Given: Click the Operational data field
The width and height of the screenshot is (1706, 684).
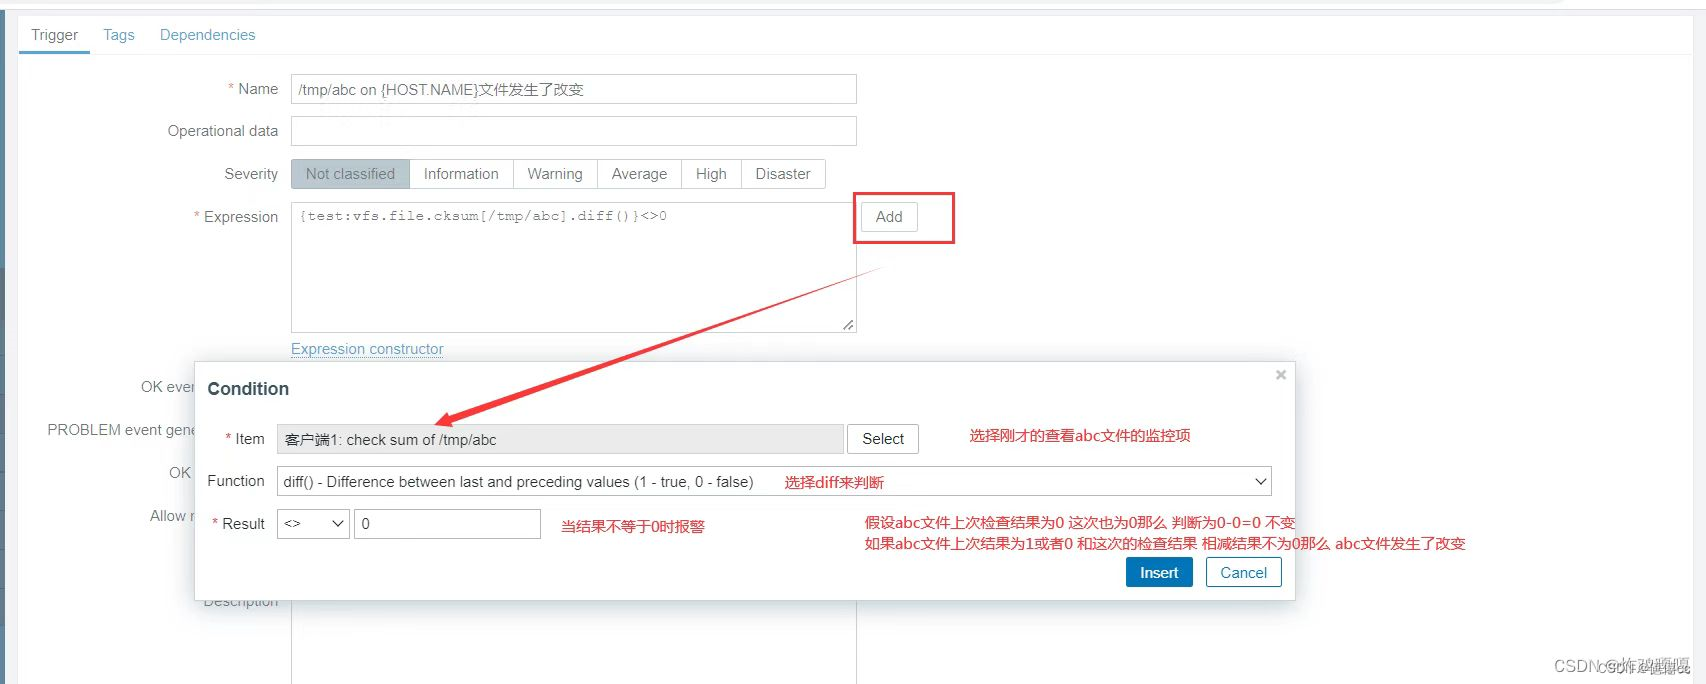Looking at the screenshot, I should click(x=573, y=131).
